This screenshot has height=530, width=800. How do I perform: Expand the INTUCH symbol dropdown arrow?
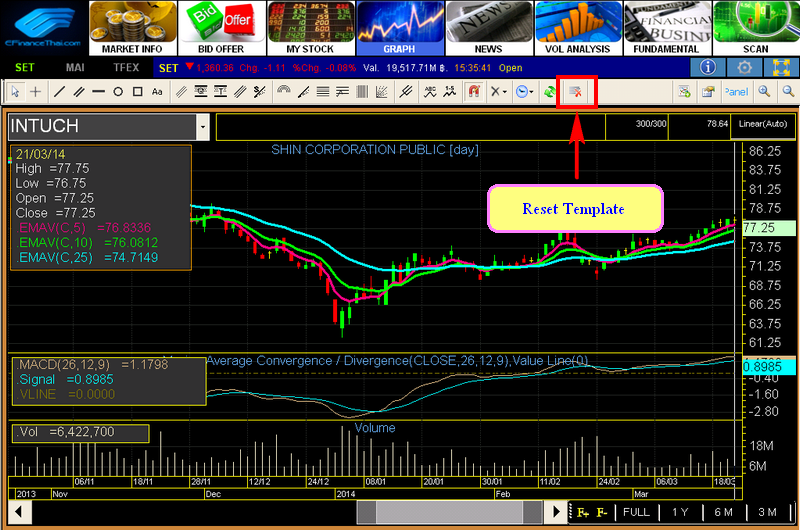click(203, 127)
